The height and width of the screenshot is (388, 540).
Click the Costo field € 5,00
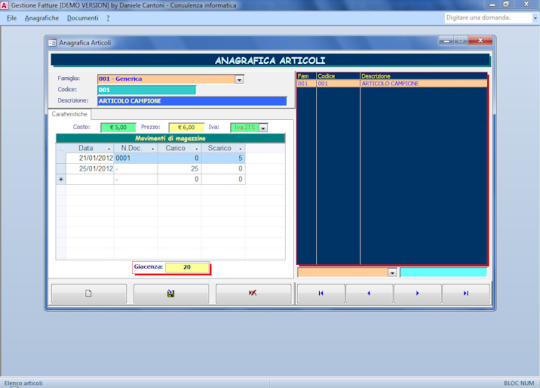point(118,127)
